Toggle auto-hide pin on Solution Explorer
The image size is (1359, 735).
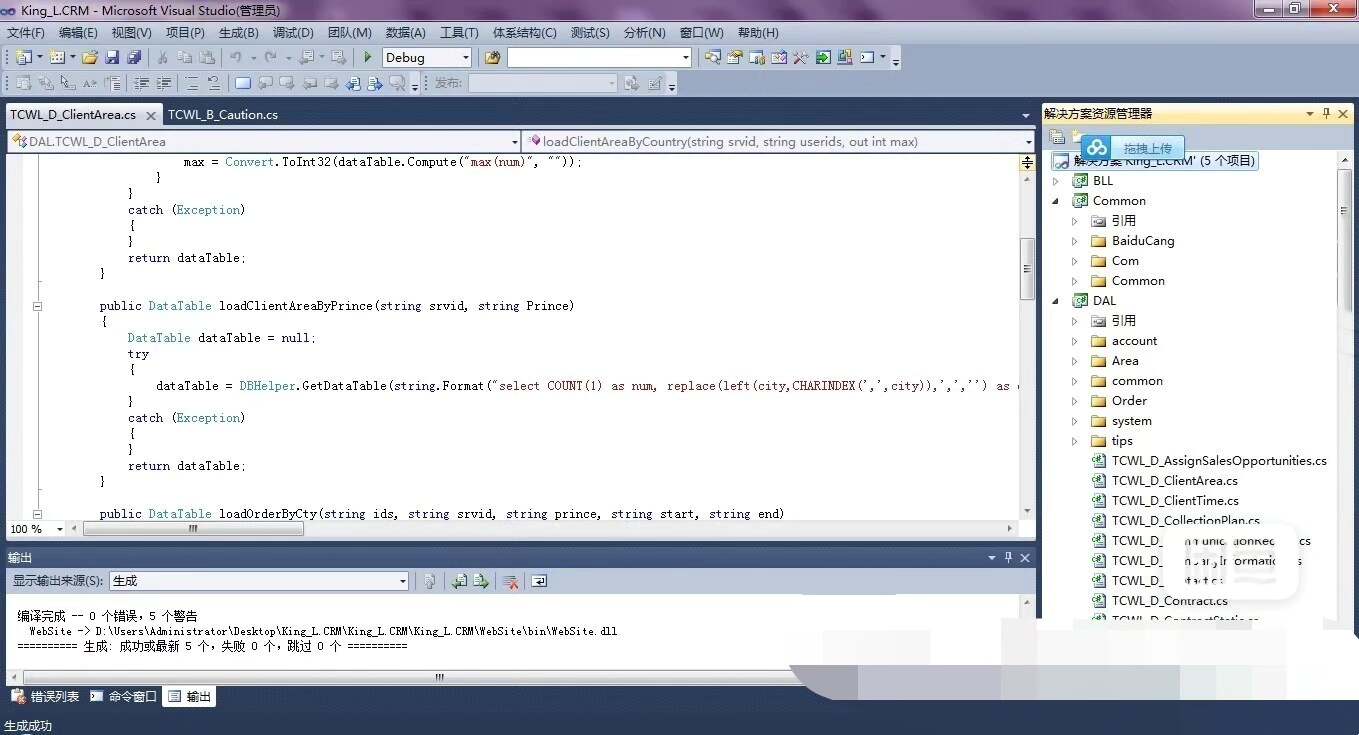coord(1327,114)
